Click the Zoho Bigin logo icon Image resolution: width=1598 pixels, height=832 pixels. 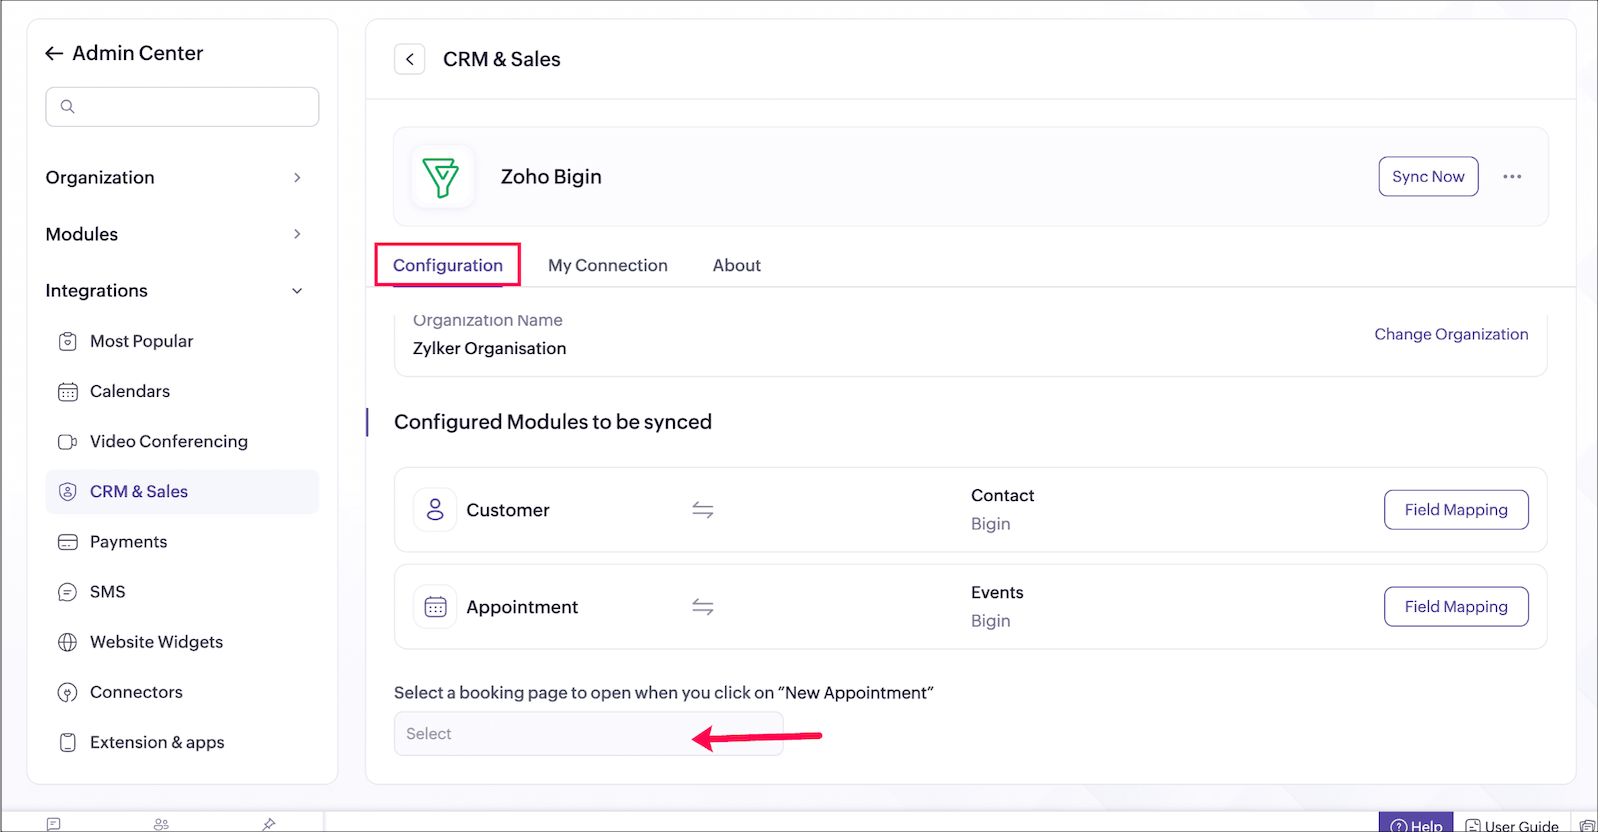441,177
